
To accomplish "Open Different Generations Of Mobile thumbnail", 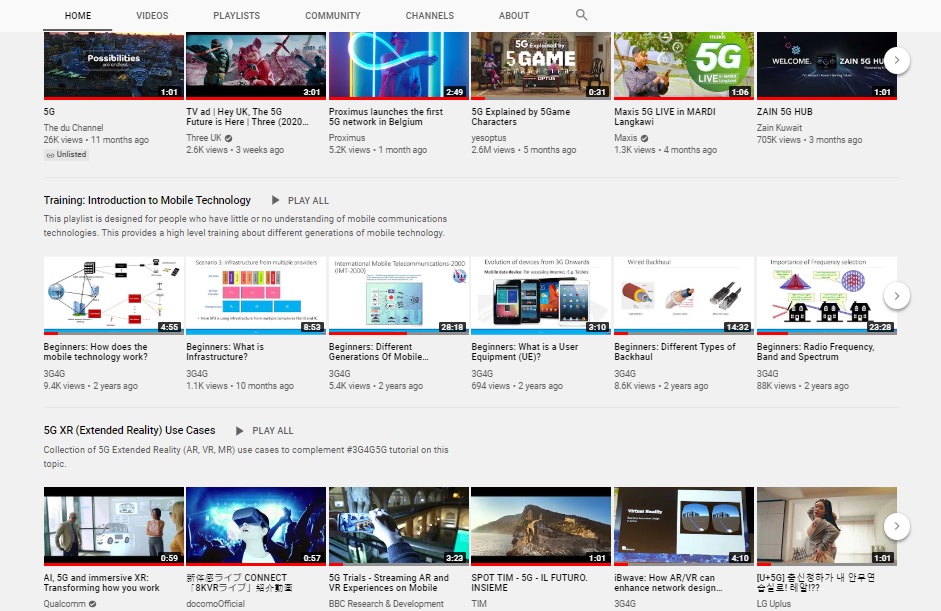I will (398, 295).
